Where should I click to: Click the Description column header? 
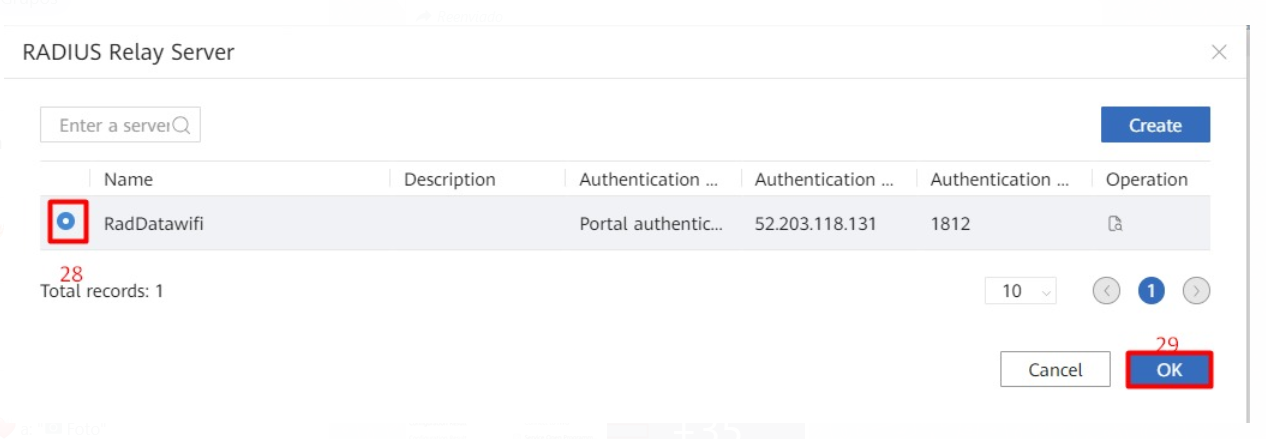coord(449,180)
